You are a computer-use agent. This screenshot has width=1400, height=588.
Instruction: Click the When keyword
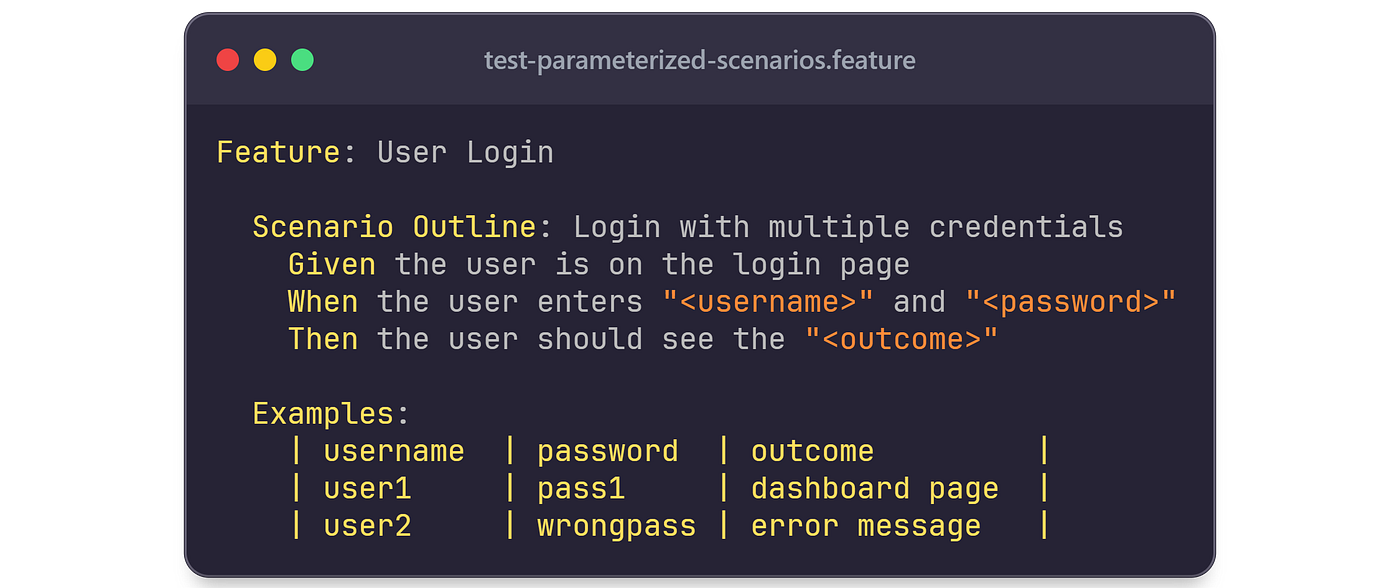[323, 301]
